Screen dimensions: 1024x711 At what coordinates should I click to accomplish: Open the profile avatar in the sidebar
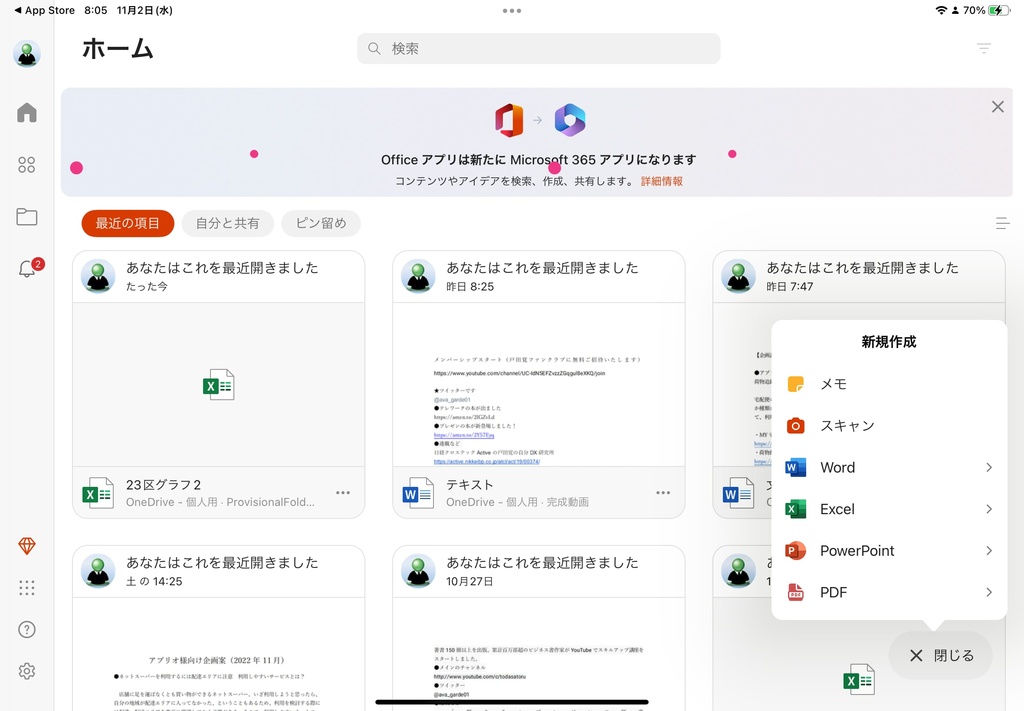(27, 54)
